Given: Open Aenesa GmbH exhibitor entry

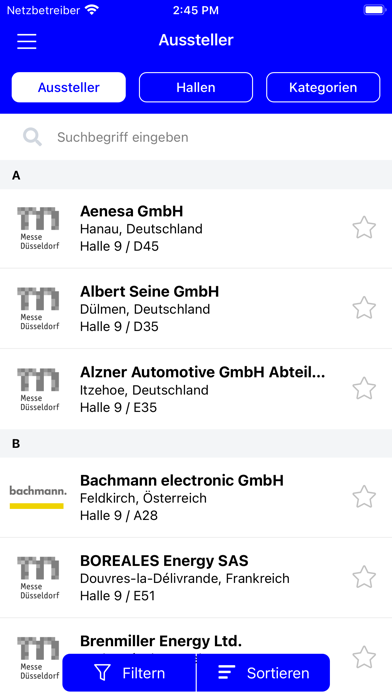Looking at the screenshot, I should (196, 229).
